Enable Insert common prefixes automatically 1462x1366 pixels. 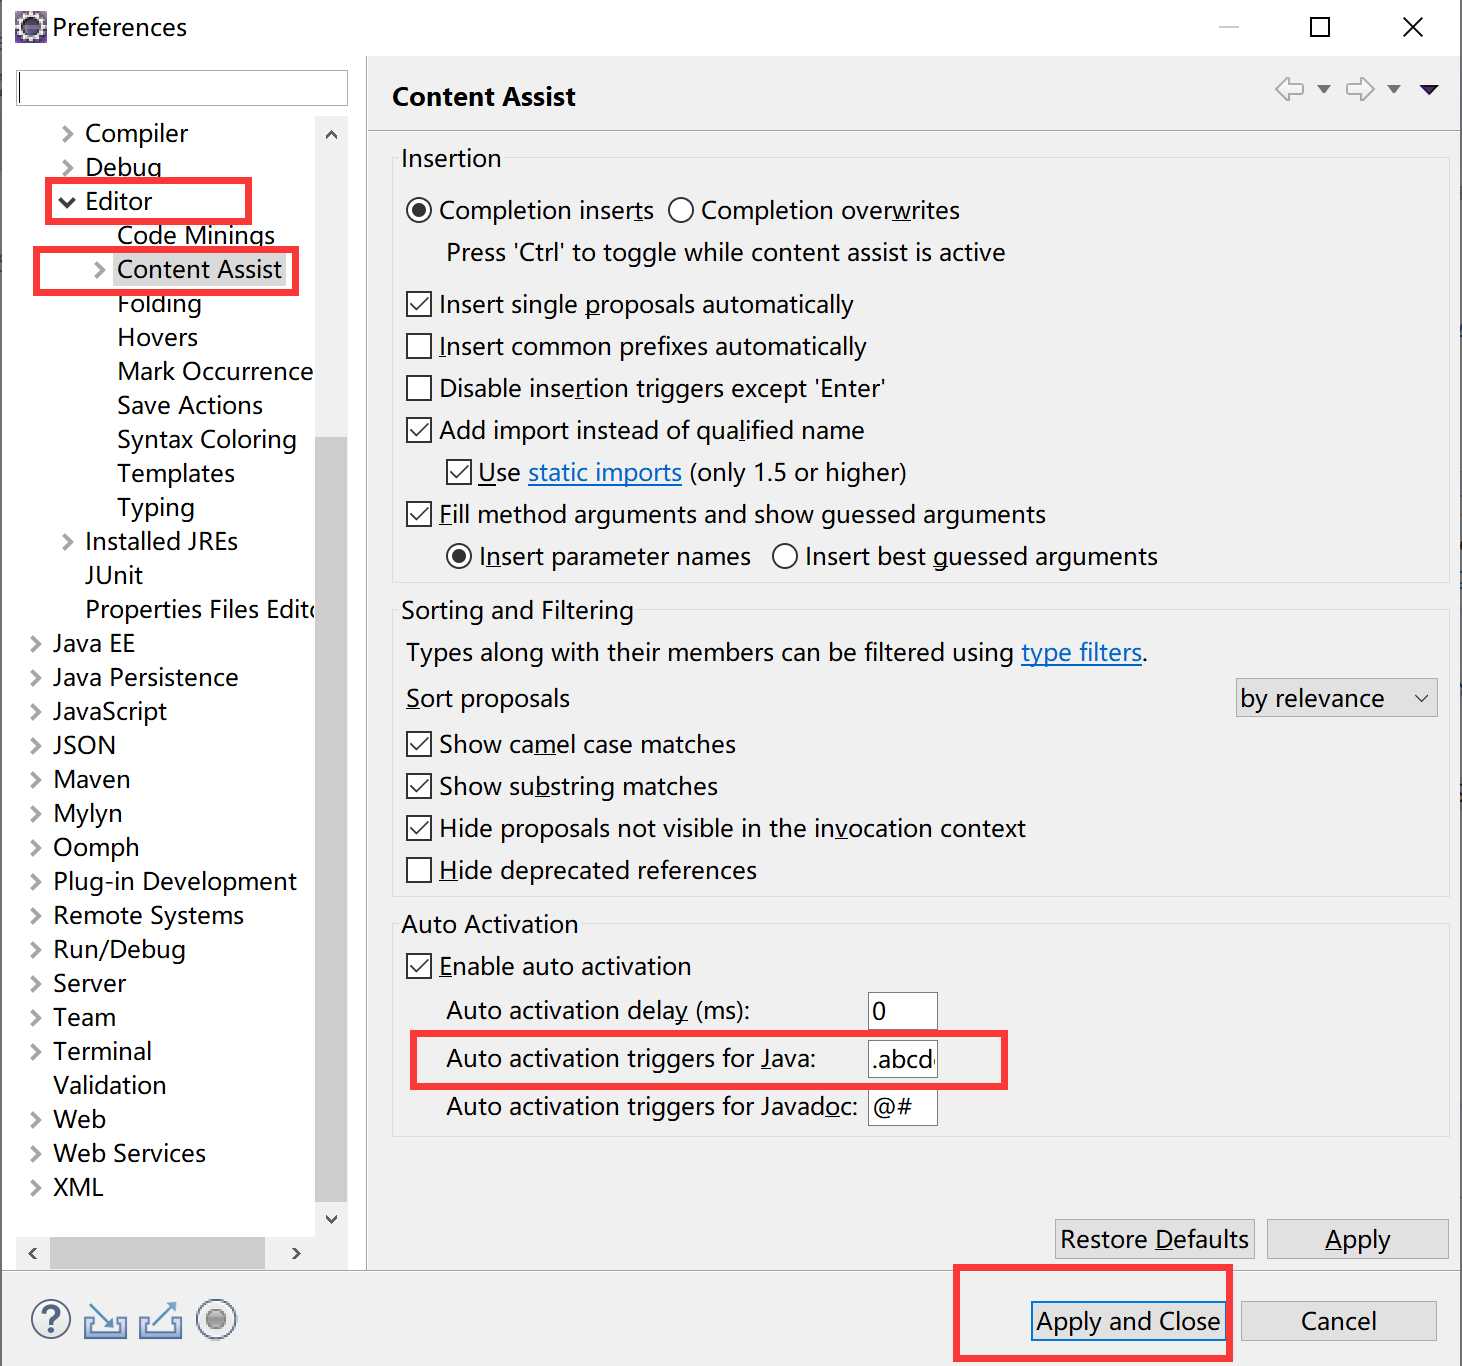[419, 347]
